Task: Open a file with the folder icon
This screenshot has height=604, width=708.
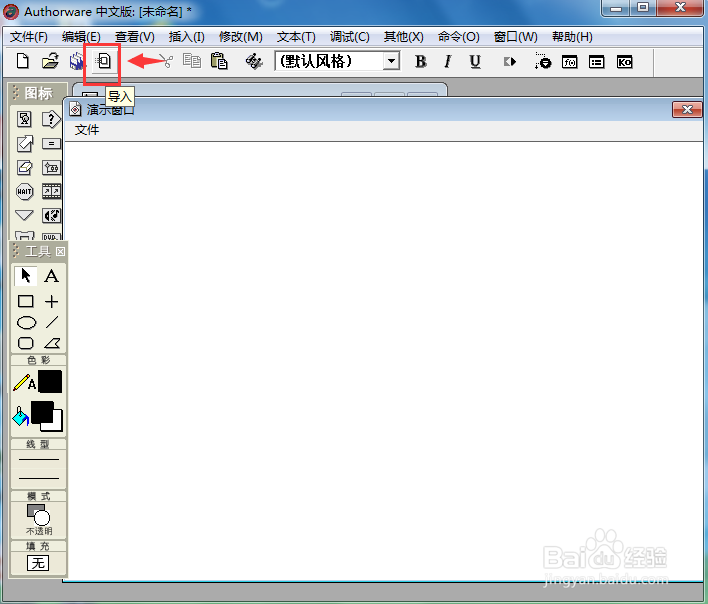Action: click(50, 61)
